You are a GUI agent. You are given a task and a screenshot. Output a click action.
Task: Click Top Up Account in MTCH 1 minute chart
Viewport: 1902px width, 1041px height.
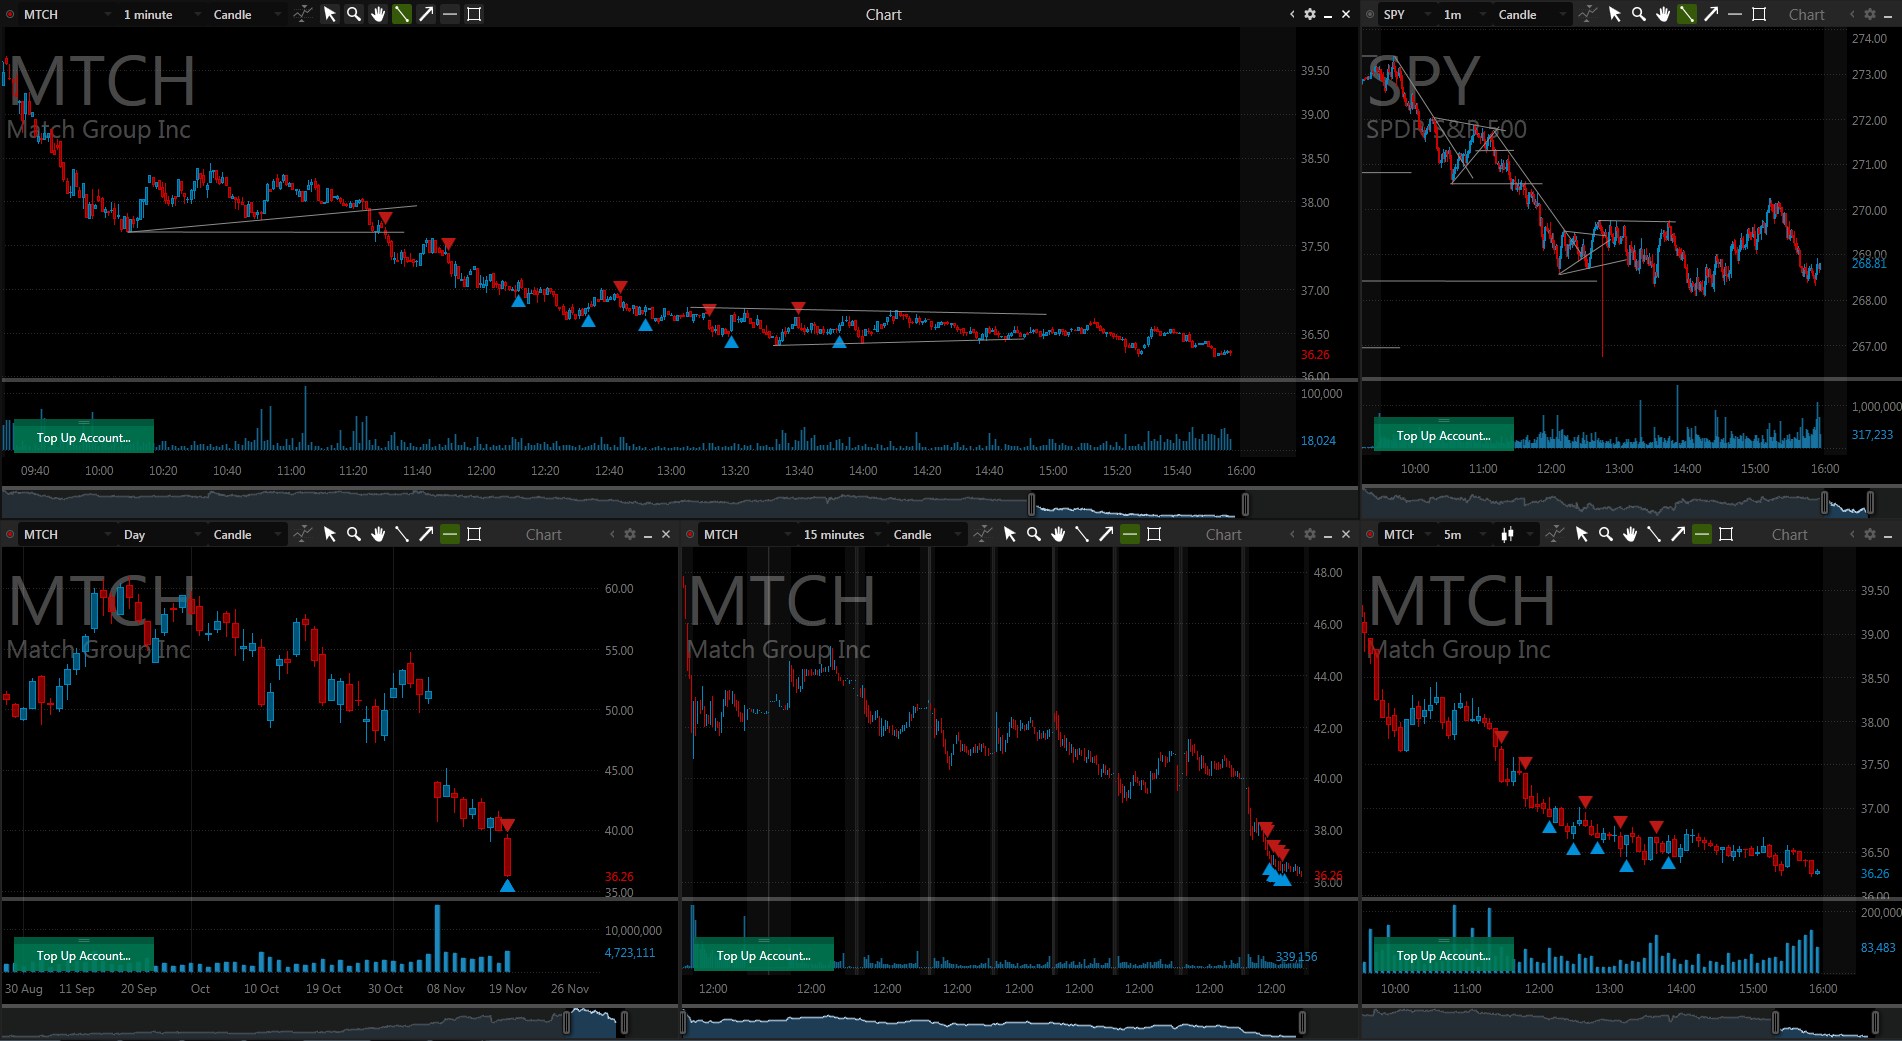84,437
